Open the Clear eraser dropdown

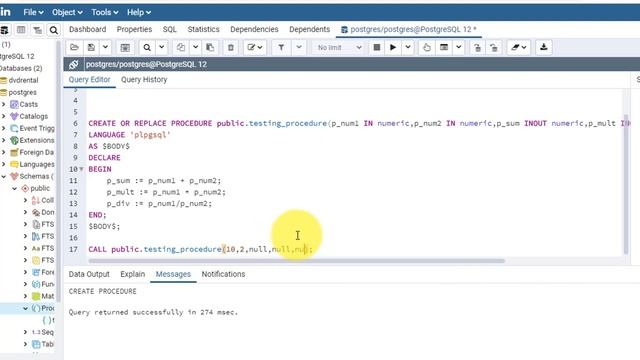tap(518, 47)
